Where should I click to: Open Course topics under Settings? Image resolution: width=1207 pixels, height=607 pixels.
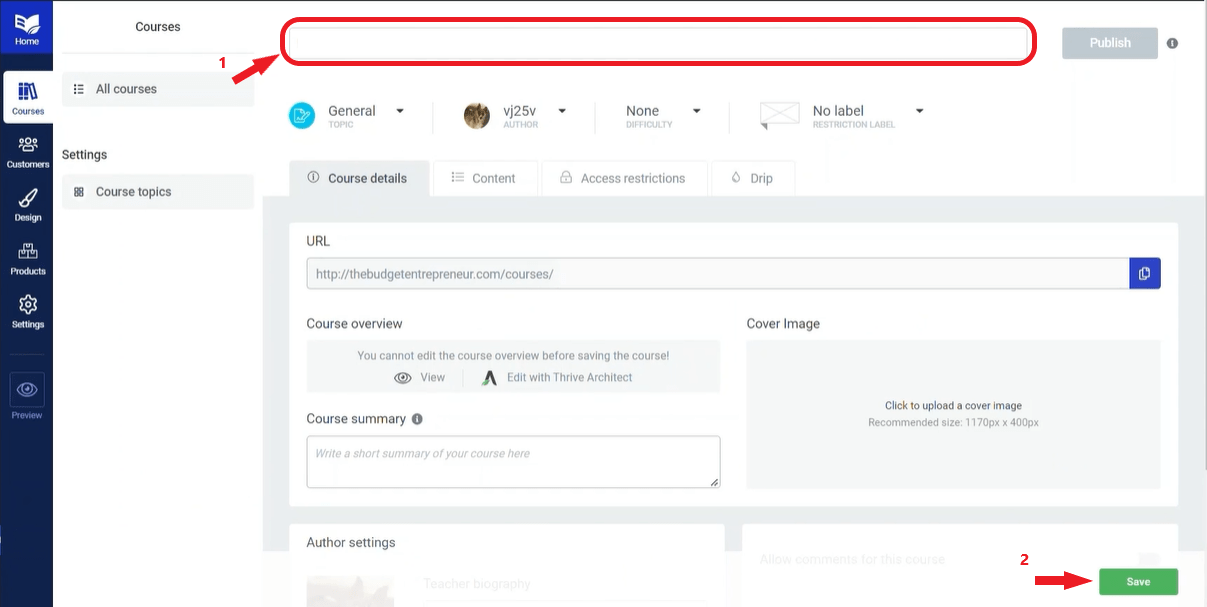158,192
